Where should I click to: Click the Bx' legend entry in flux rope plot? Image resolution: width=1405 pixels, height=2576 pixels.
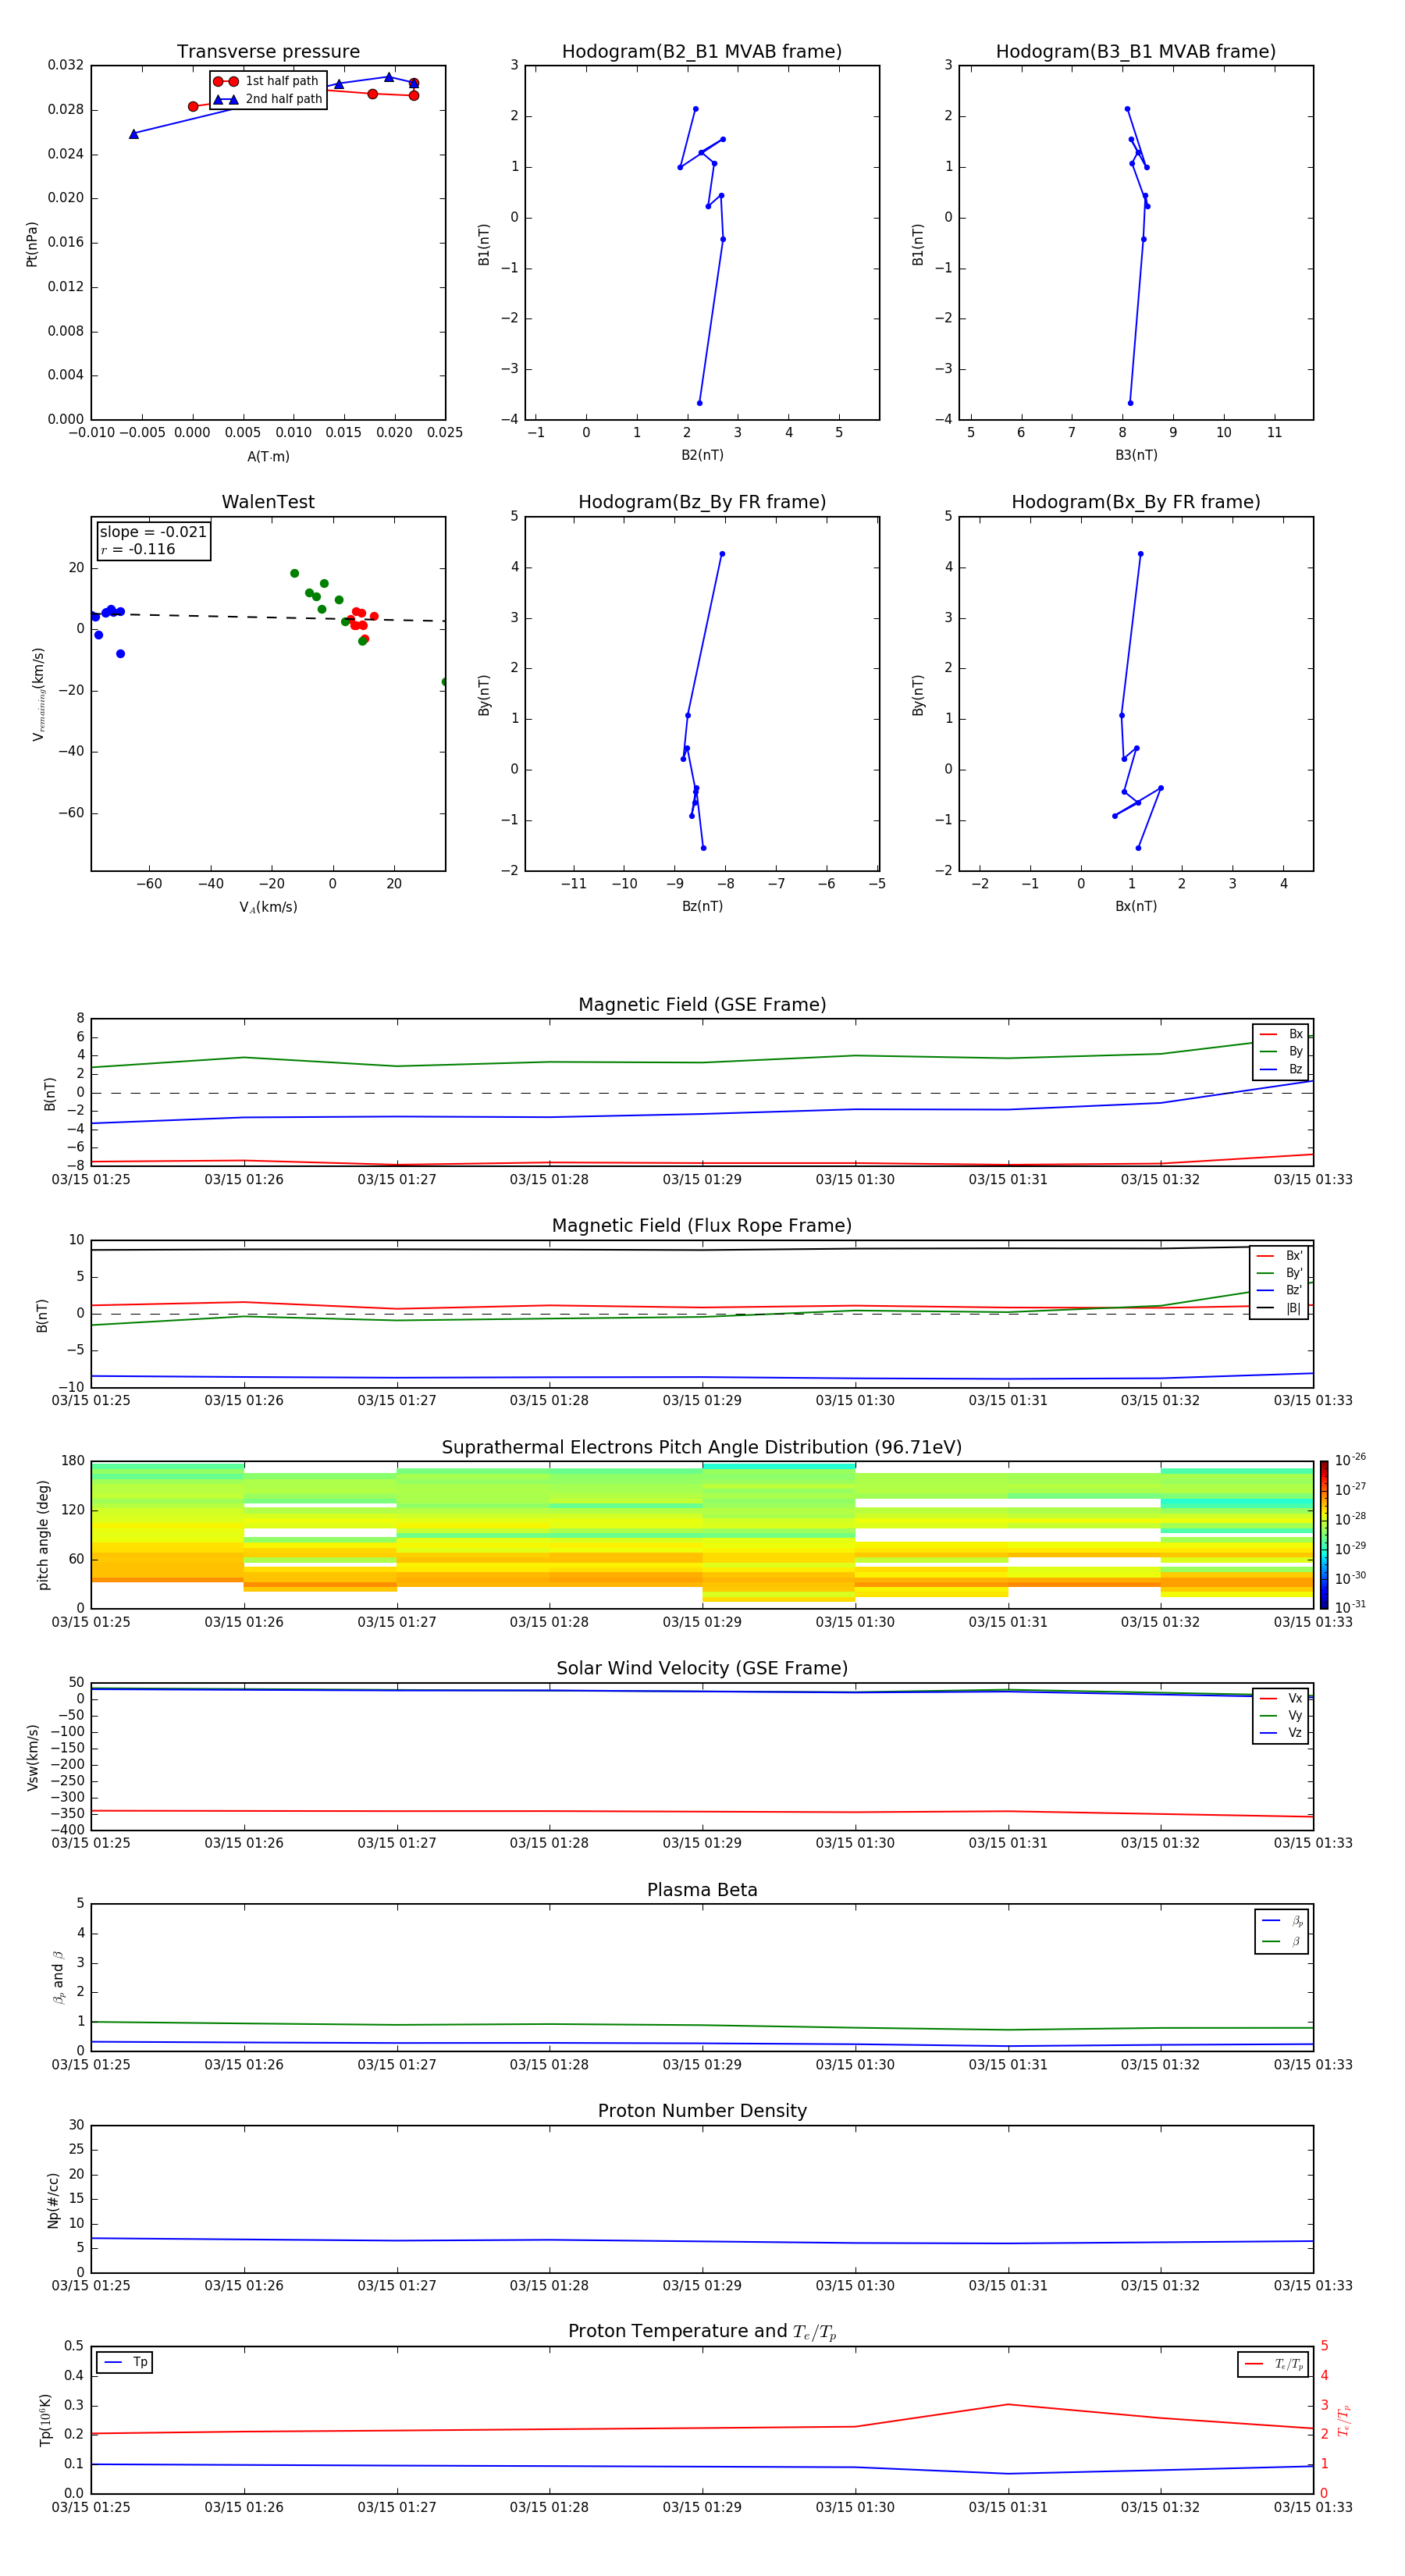(x=1279, y=1256)
